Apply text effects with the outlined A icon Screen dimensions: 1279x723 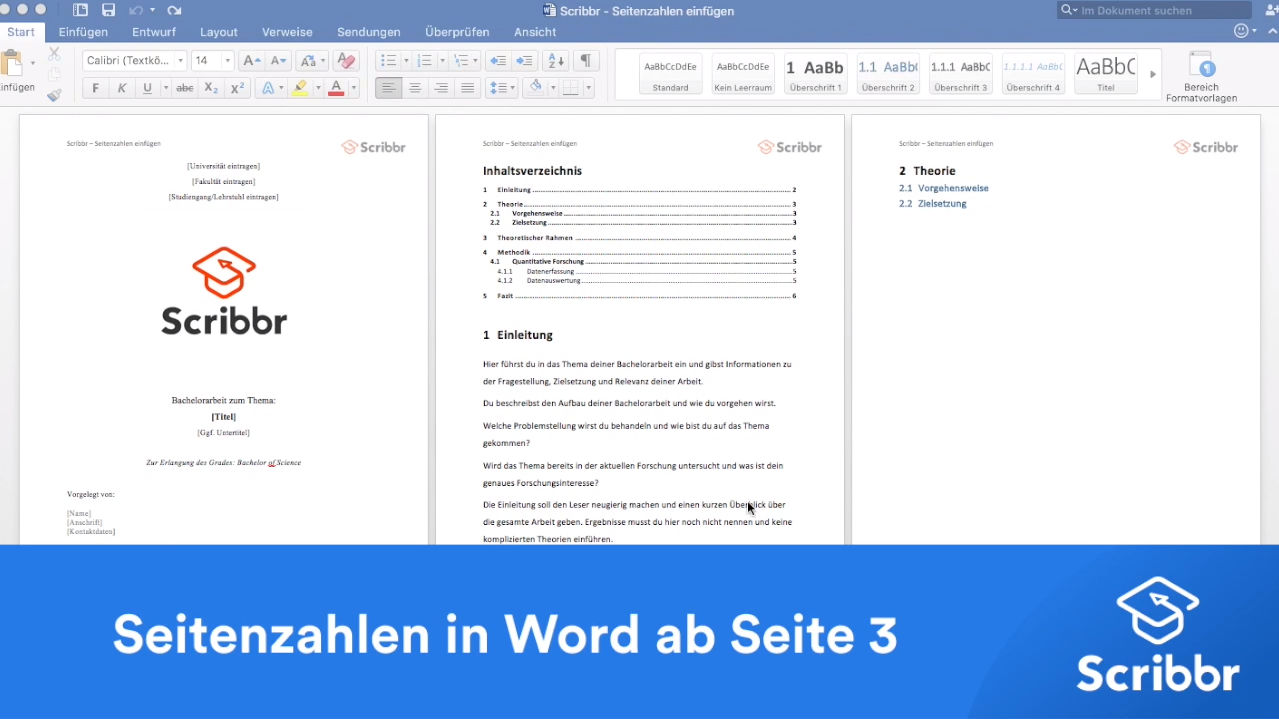coord(267,88)
